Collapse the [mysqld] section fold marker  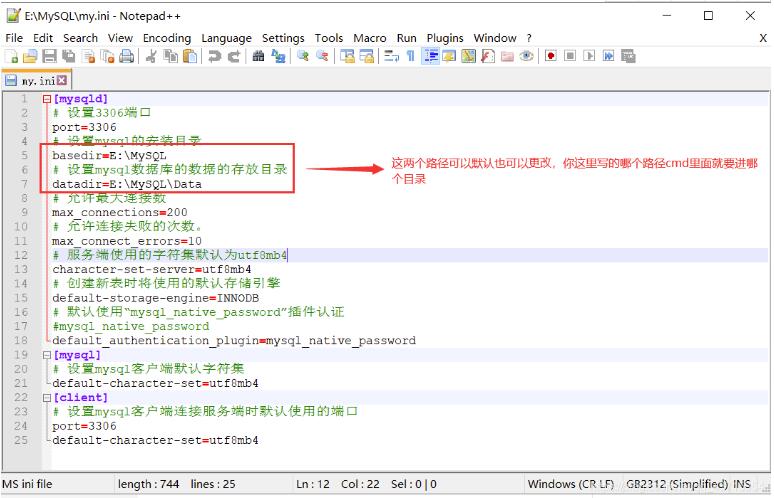point(46,100)
